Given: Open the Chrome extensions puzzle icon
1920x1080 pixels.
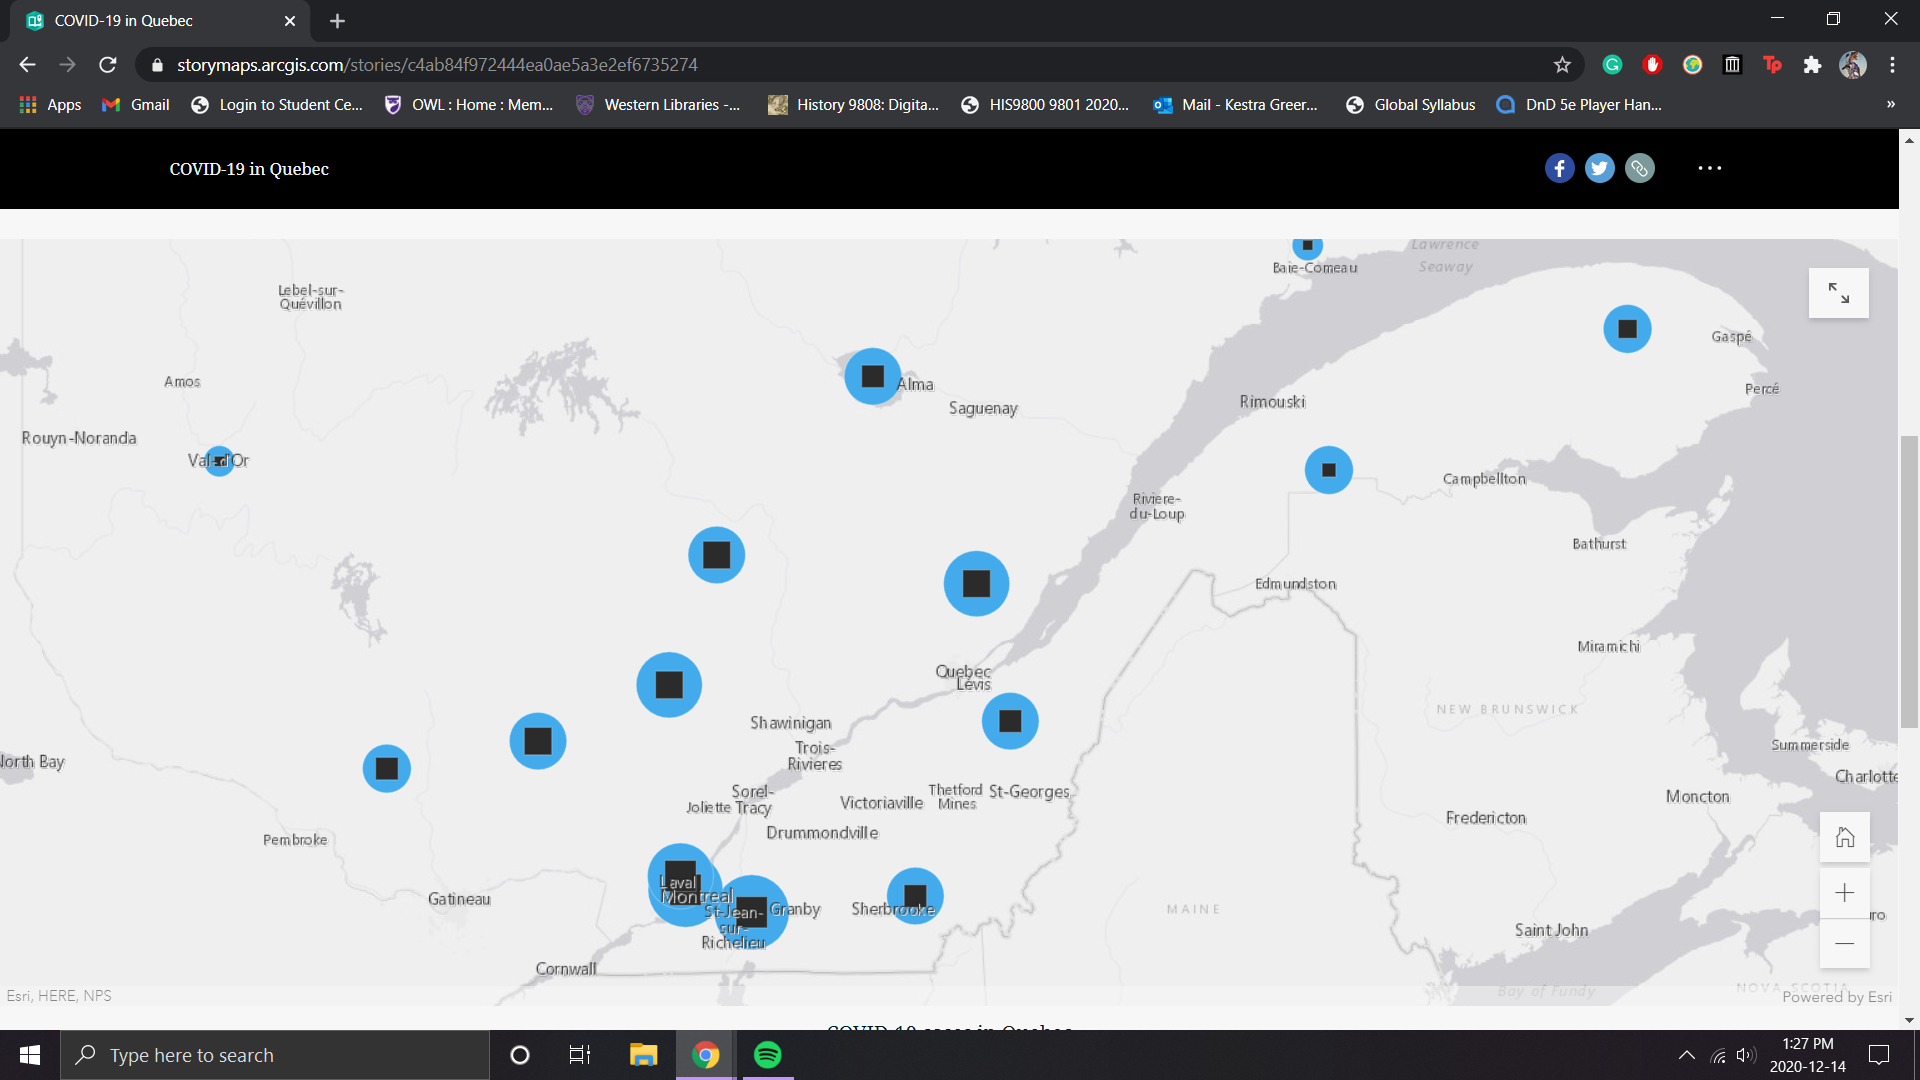Looking at the screenshot, I should tap(1812, 65).
